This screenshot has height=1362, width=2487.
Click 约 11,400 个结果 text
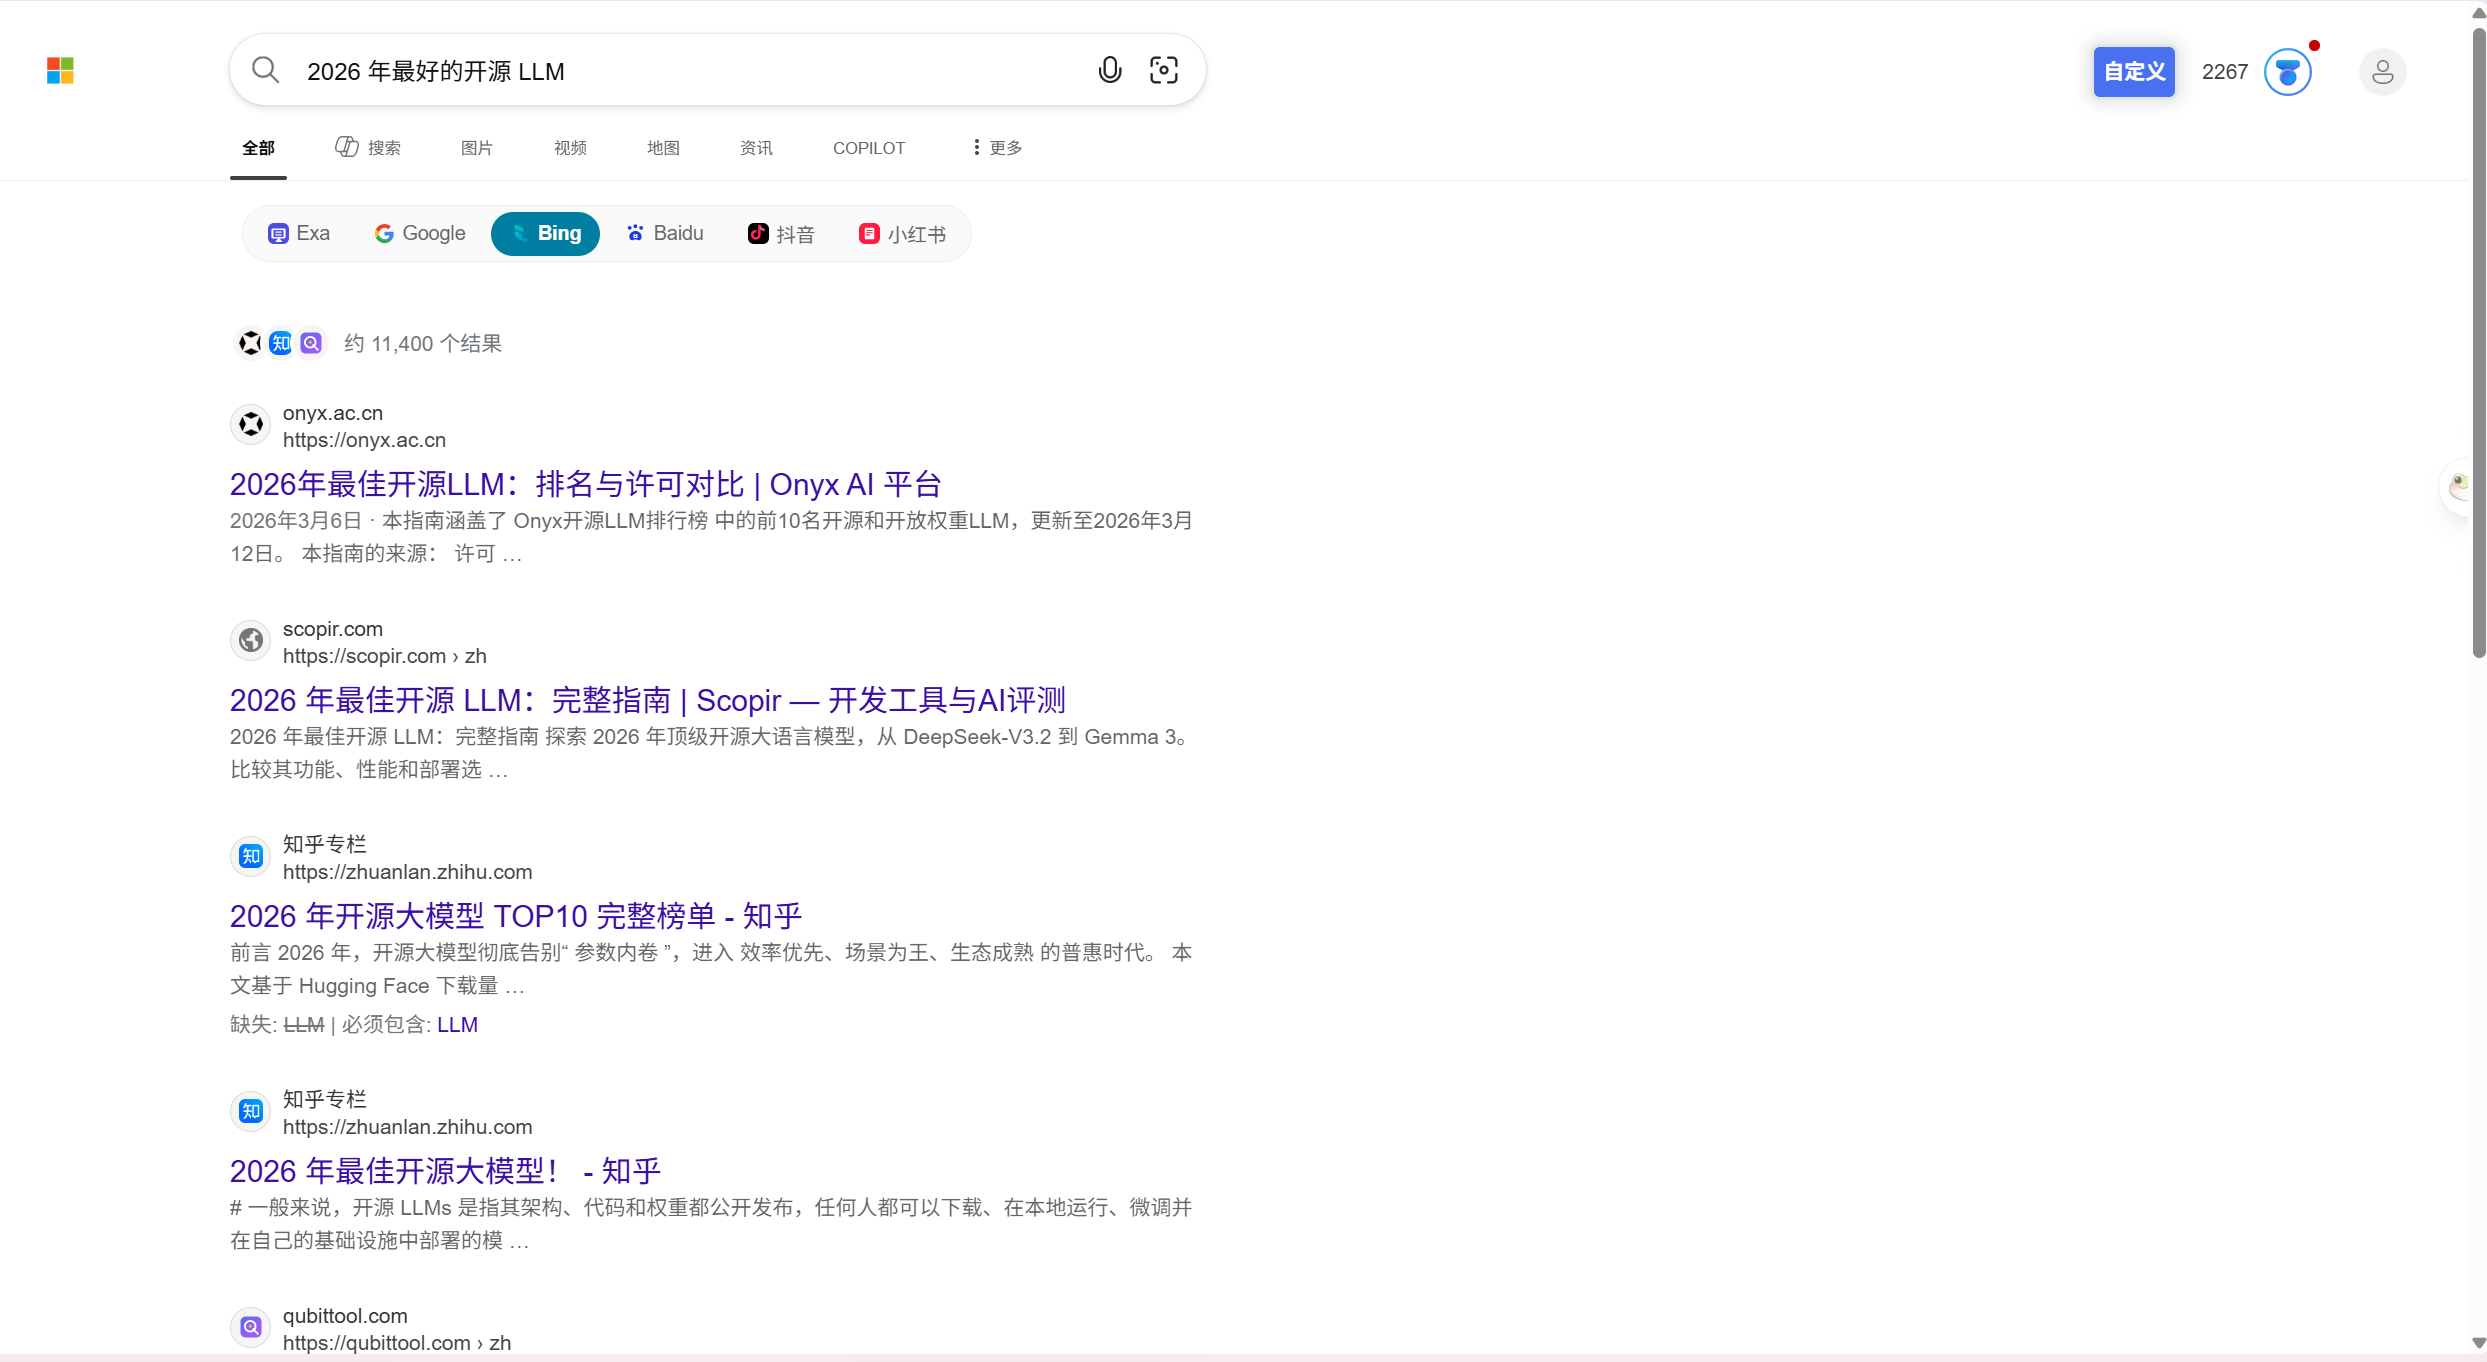tap(423, 344)
